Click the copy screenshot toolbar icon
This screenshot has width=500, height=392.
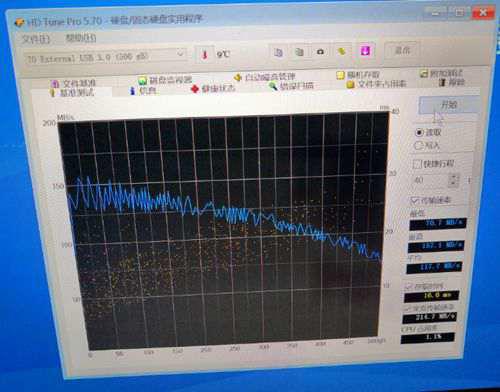(299, 52)
